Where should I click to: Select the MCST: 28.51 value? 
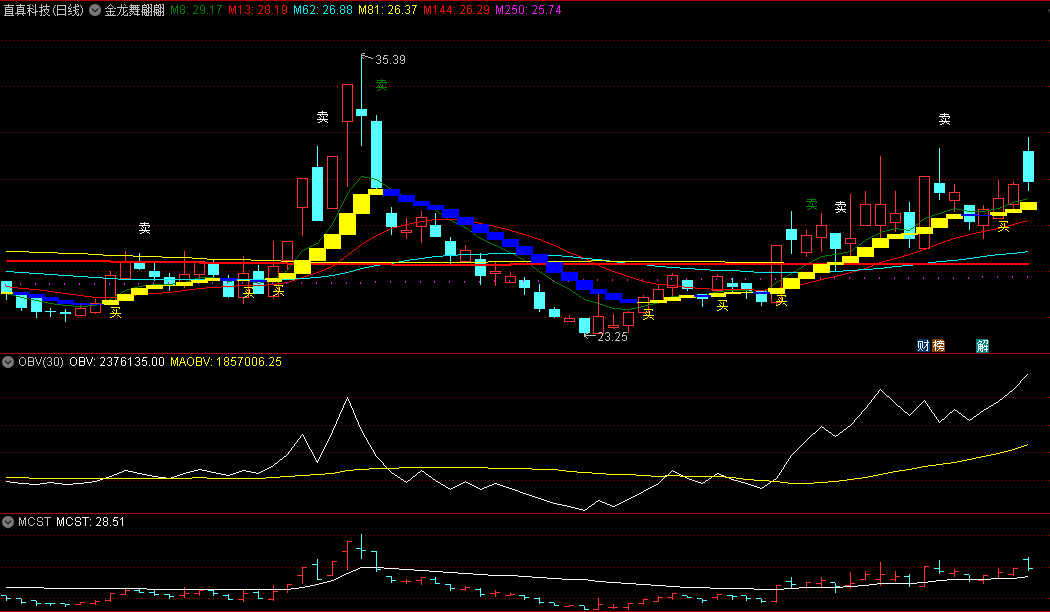(x=90, y=522)
